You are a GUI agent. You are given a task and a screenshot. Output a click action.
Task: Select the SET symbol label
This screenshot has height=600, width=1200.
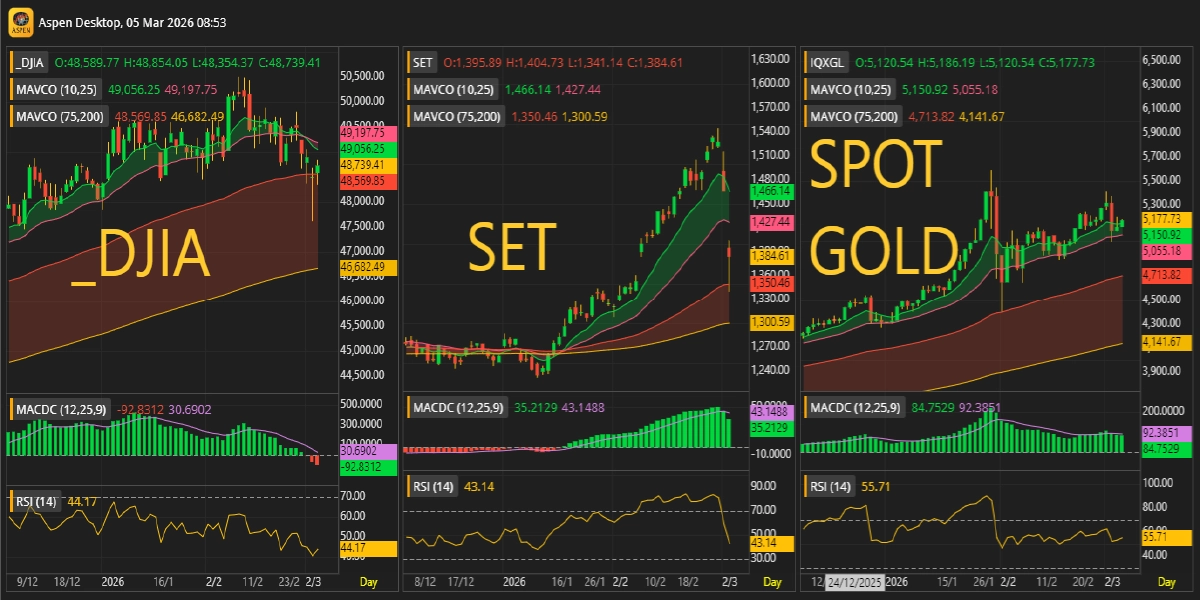coord(423,63)
